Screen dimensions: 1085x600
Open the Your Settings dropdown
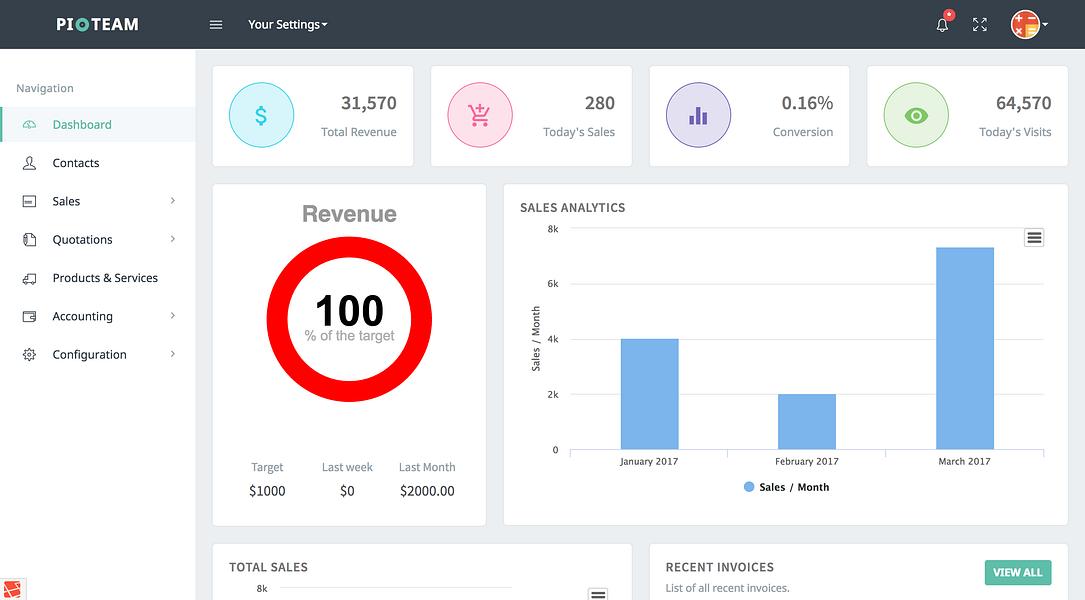[x=288, y=24]
